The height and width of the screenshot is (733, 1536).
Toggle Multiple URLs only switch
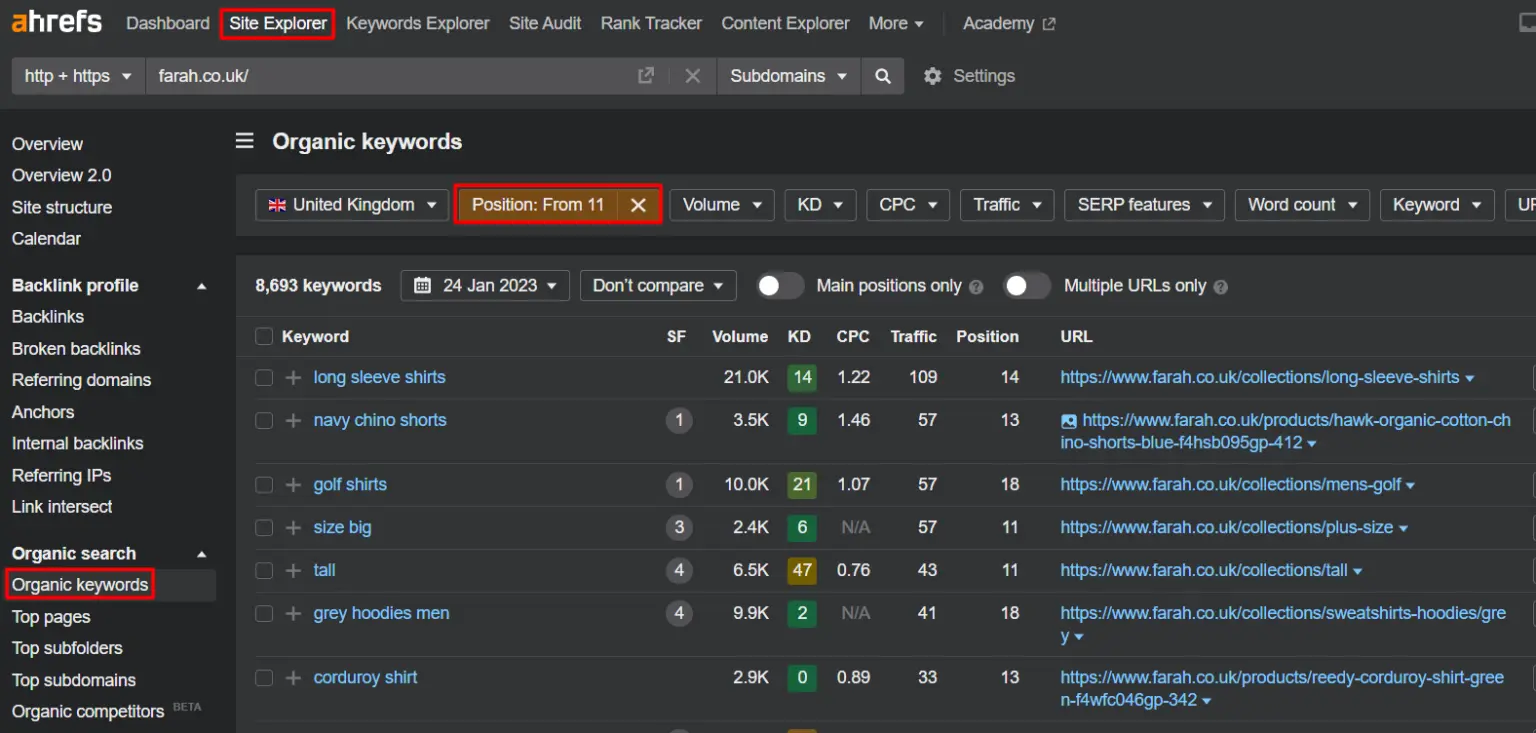click(x=1027, y=286)
